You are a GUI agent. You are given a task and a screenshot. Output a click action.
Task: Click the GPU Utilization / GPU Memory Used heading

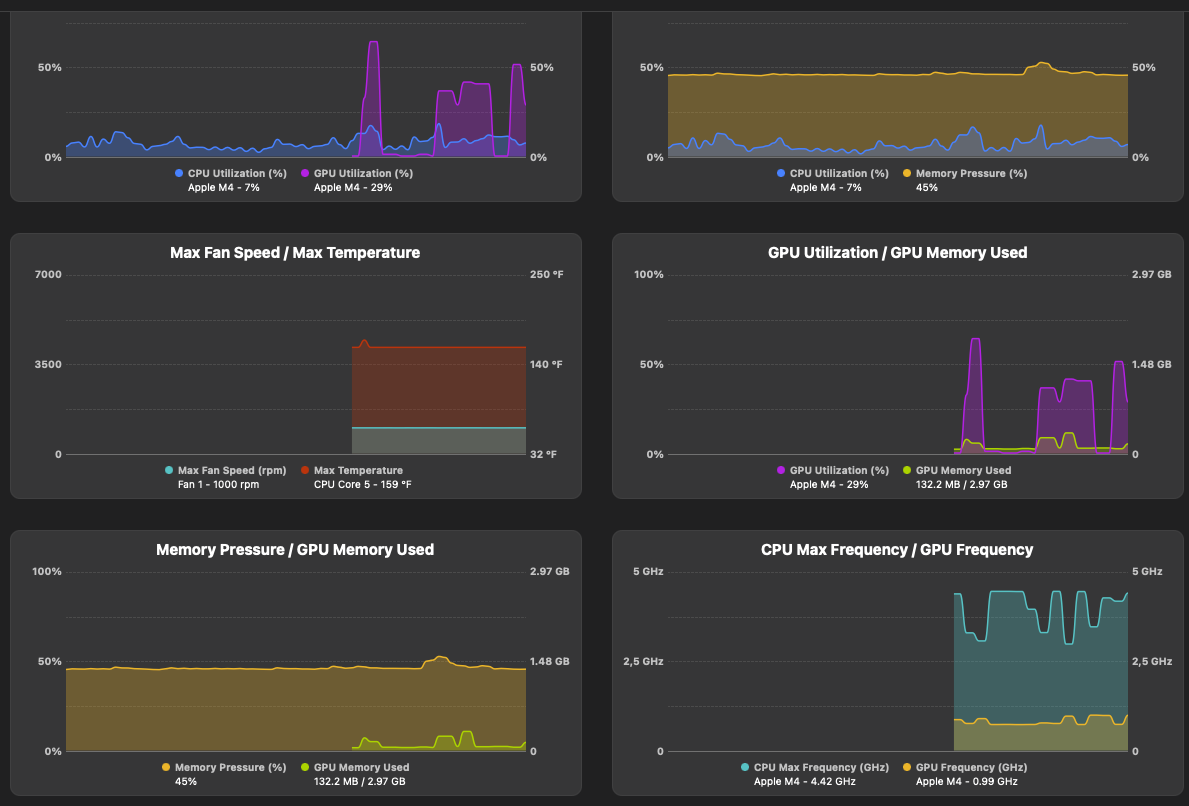[897, 253]
